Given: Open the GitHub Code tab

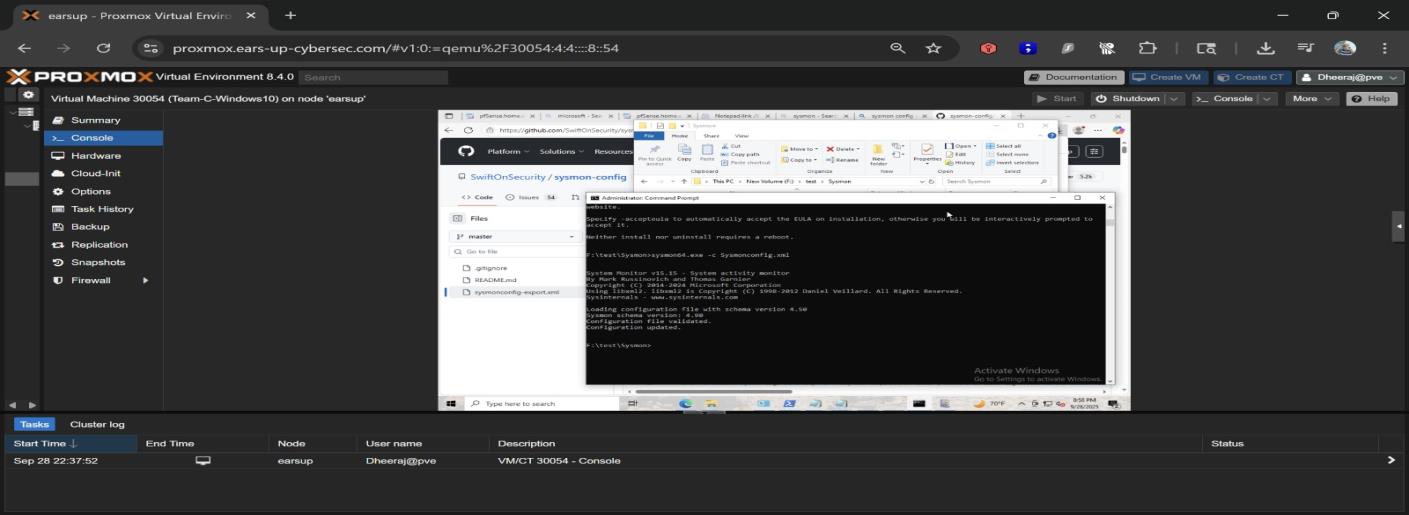Looking at the screenshot, I should point(477,197).
